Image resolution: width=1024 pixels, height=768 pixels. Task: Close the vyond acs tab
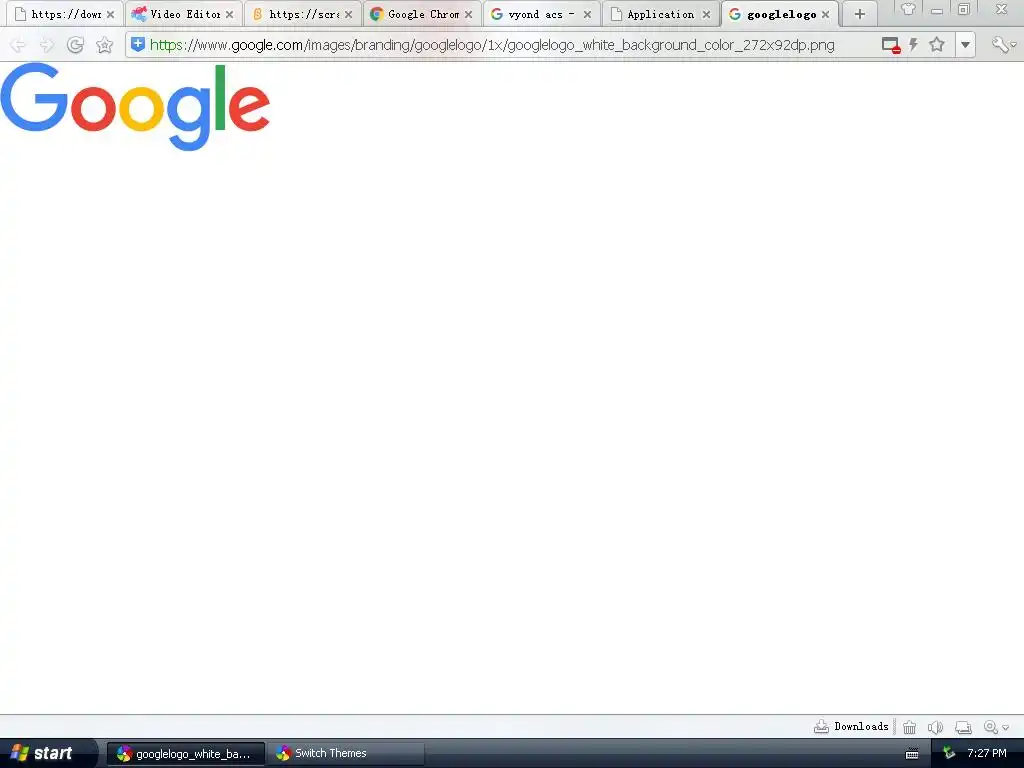587,14
